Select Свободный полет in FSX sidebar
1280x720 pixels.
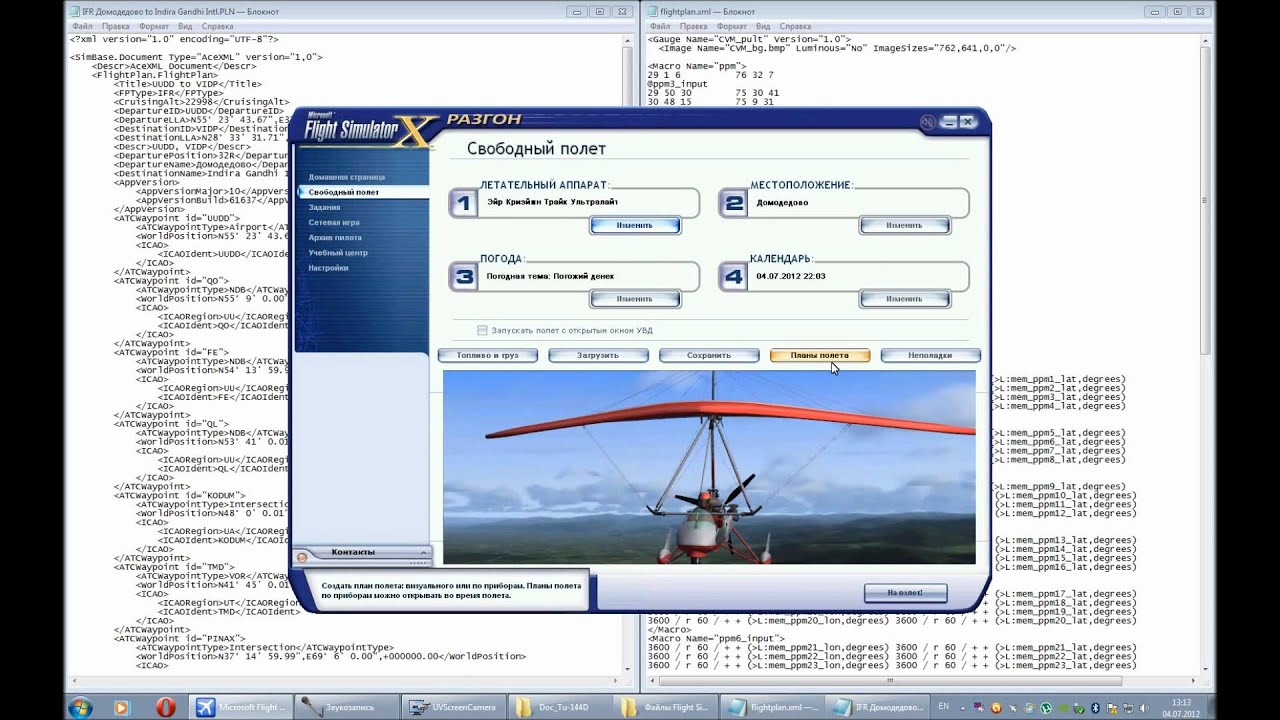(x=343, y=192)
